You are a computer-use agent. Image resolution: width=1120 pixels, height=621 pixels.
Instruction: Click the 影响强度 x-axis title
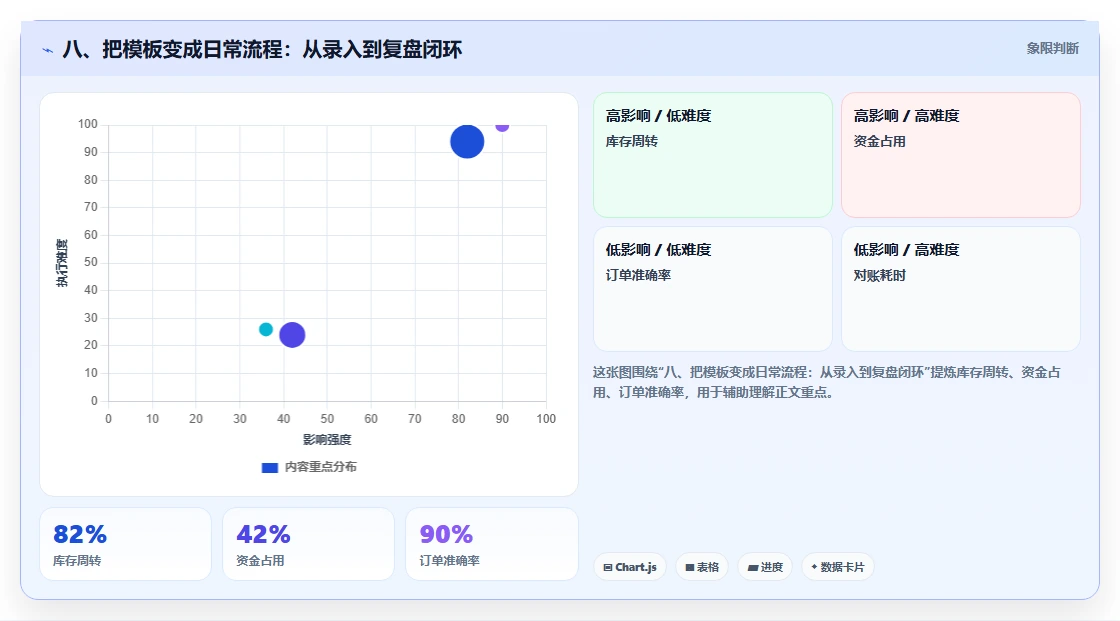(327, 439)
